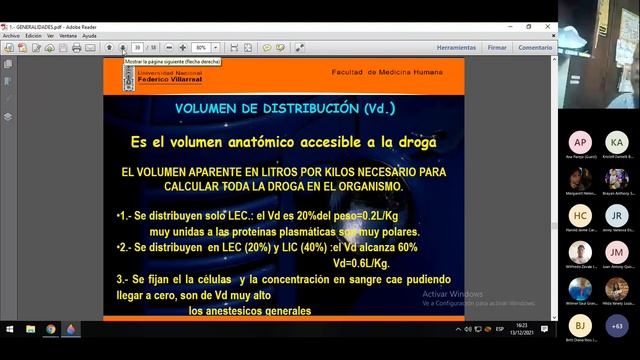Open the Ayuda menu
Viewport: 640px width, 360px height.
pos(89,36)
